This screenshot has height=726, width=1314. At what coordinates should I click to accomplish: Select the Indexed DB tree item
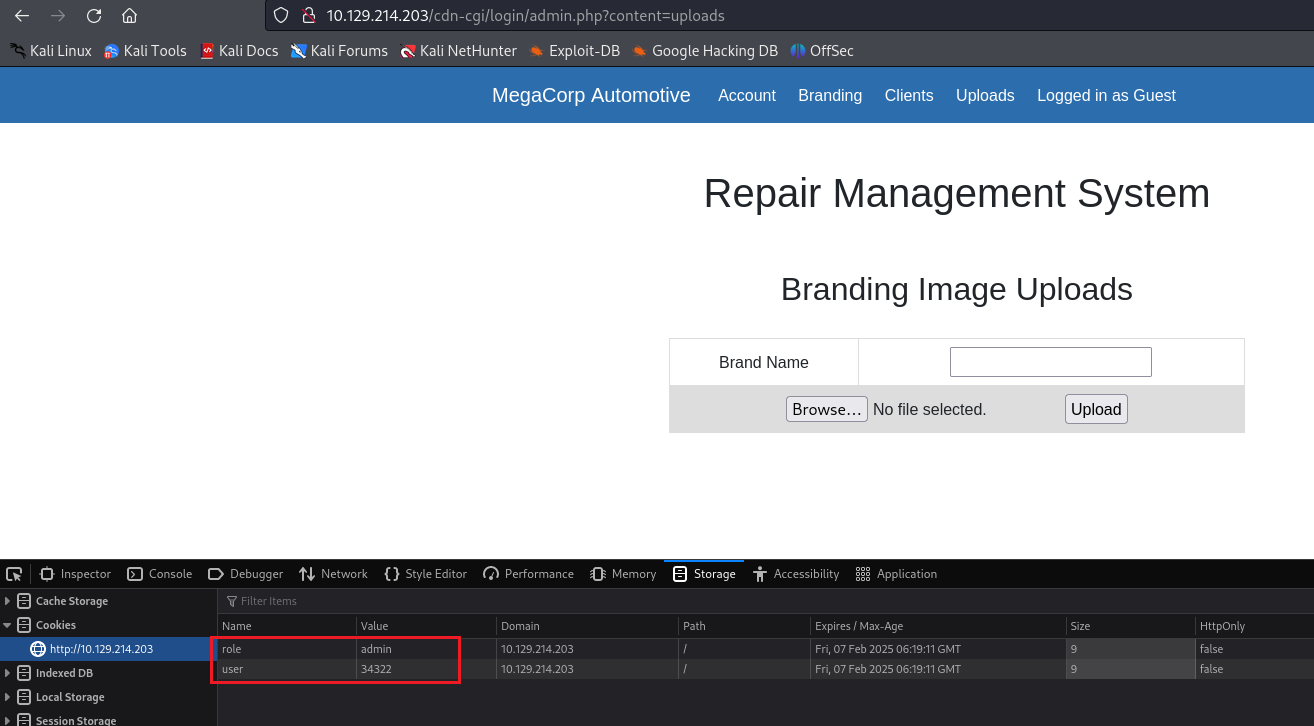(64, 673)
